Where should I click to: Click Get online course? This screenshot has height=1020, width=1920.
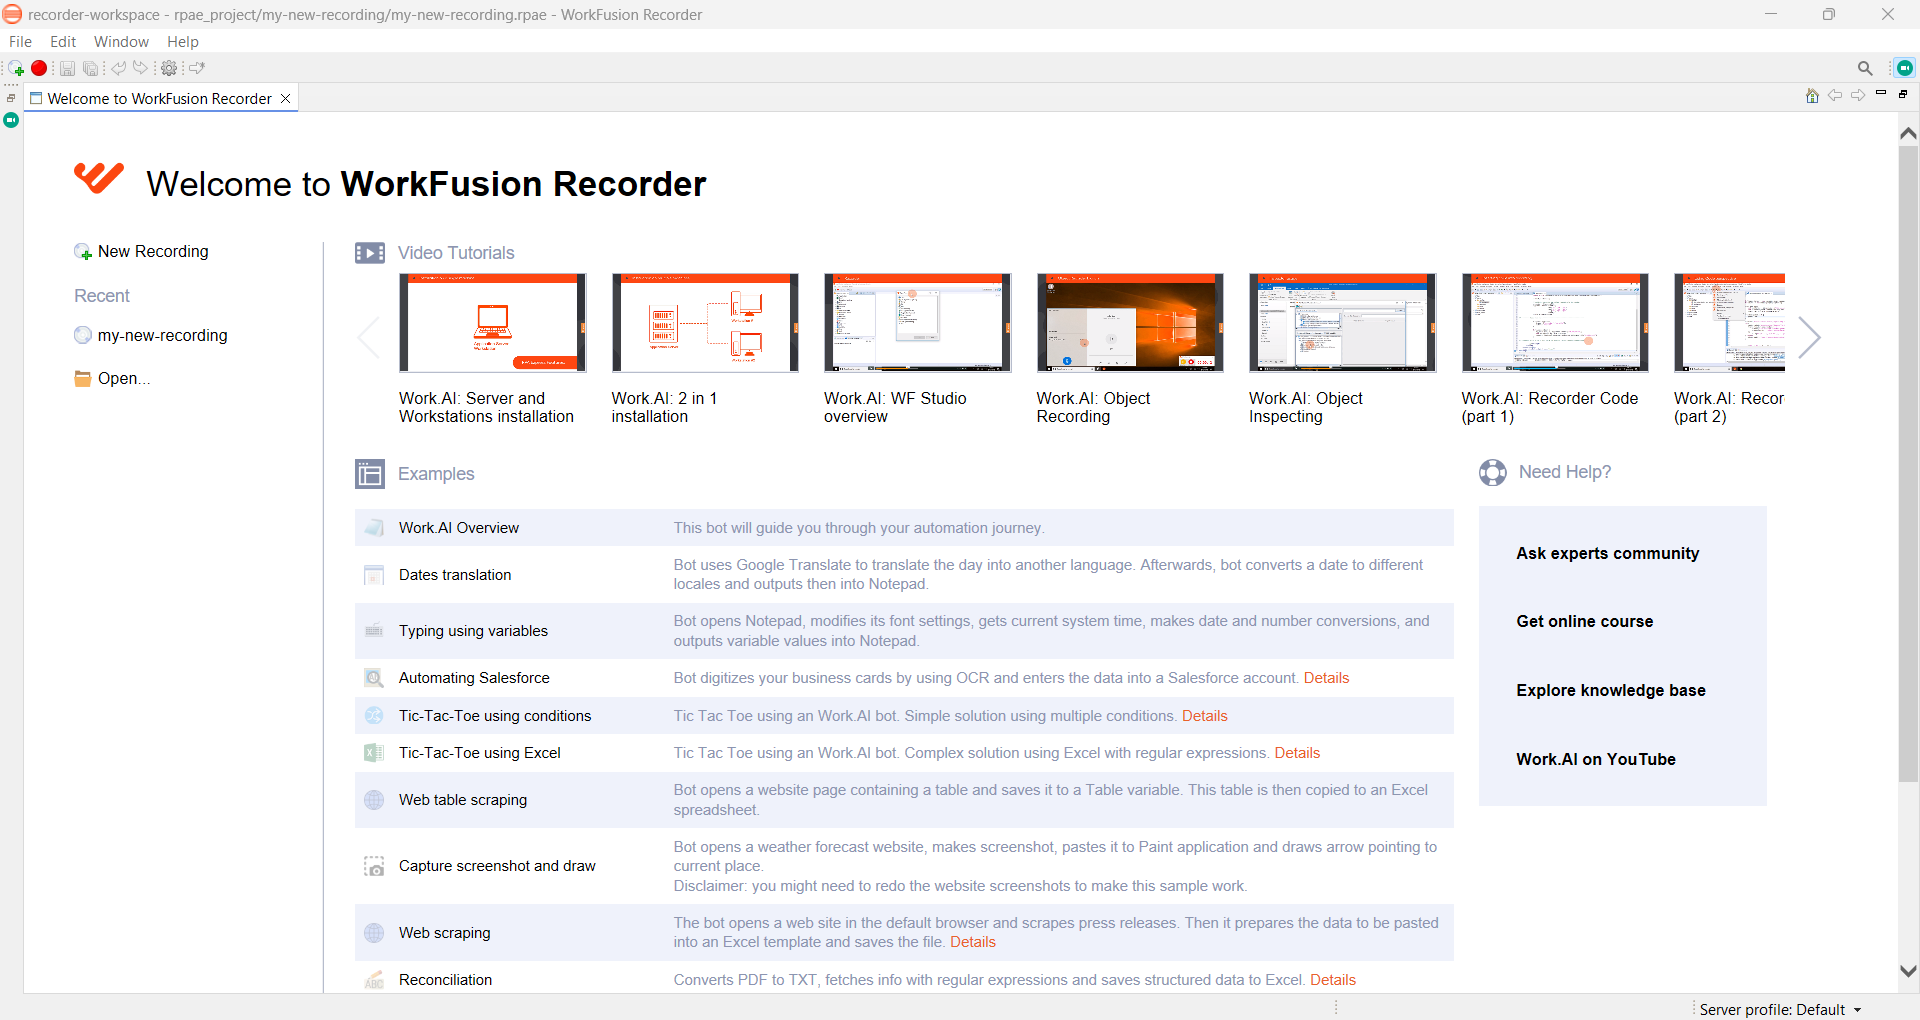tap(1584, 621)
